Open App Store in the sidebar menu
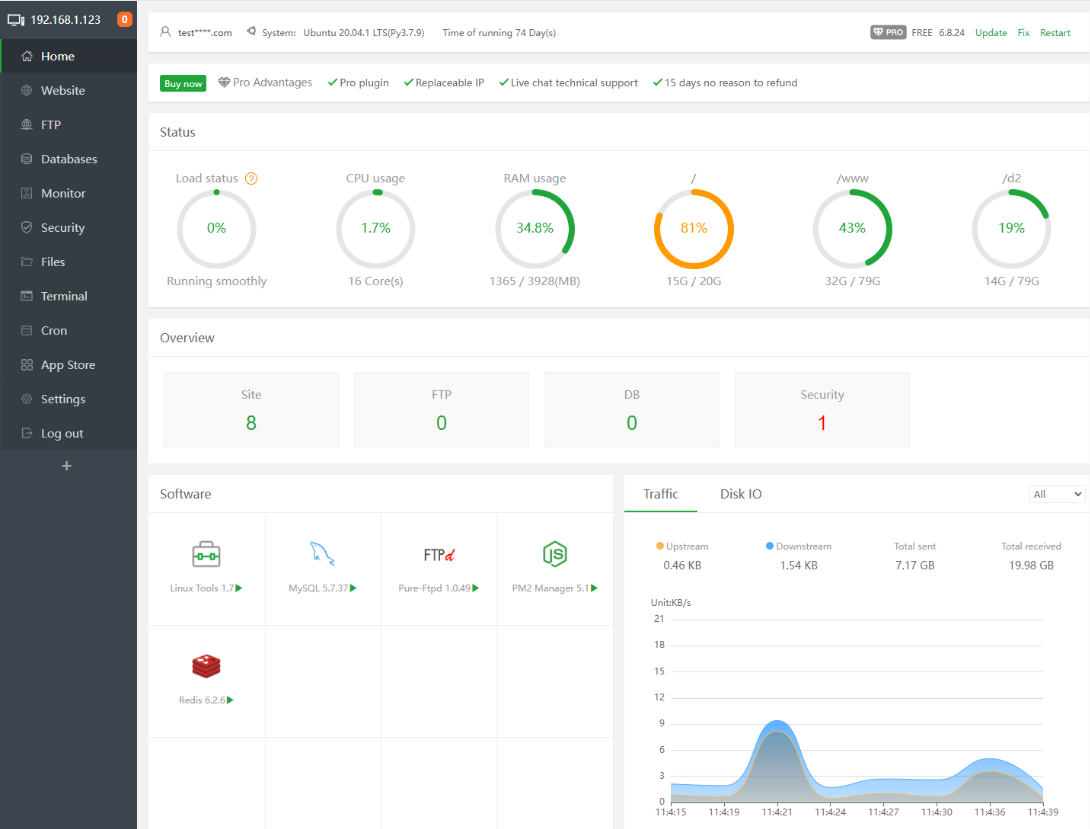Image resolution: width=1090 pixels, height=829 pixels. 68,365
